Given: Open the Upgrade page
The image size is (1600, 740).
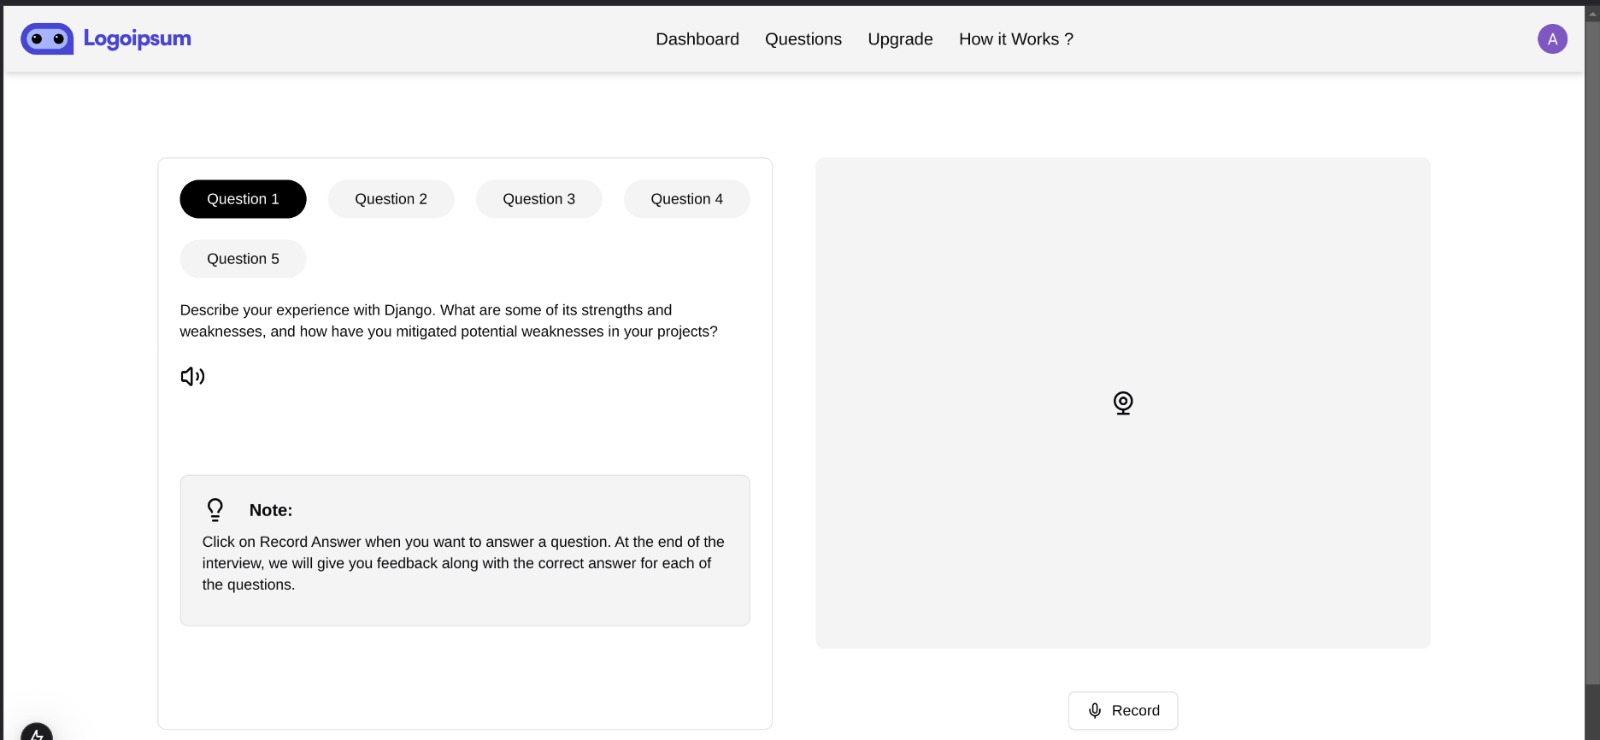Looking at the screenshot, I should pyautogui.click(x=900, y=39).
